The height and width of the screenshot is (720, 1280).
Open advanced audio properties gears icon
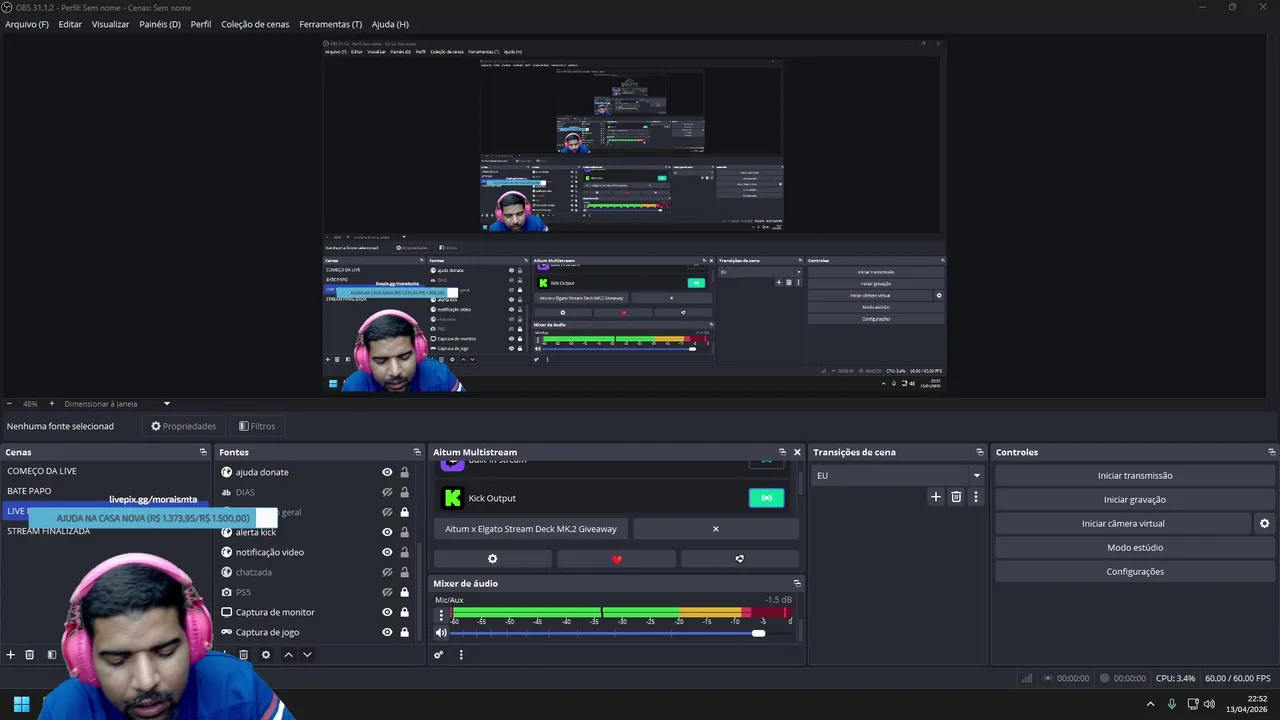438,655
